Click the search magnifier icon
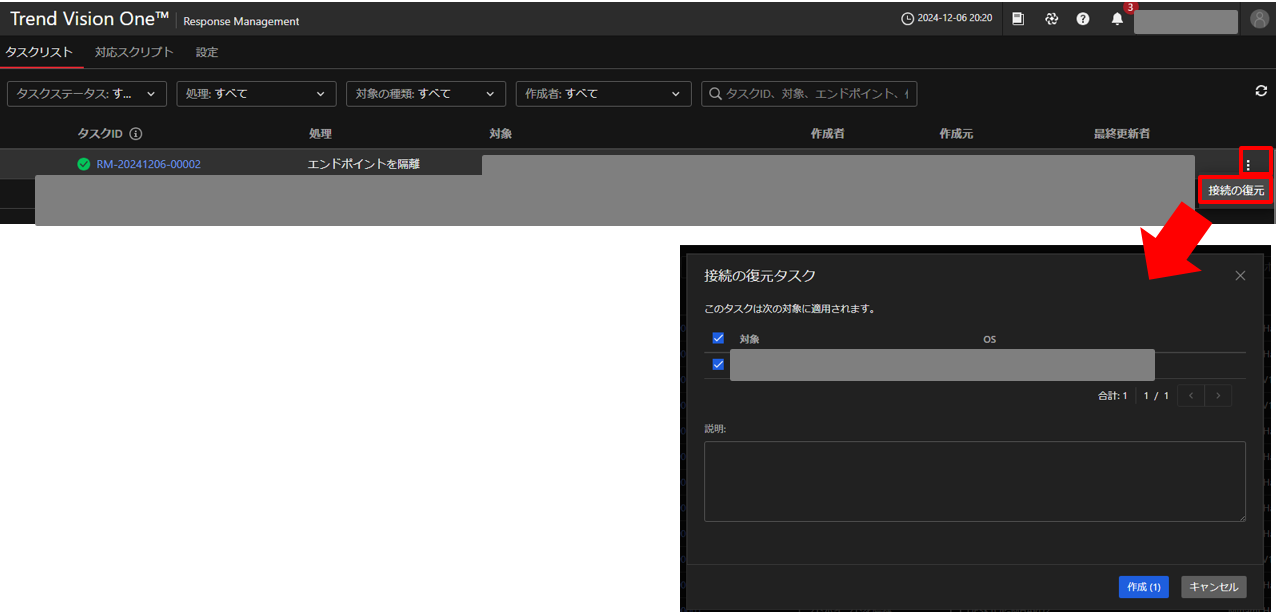 click(x=716, y=94)
